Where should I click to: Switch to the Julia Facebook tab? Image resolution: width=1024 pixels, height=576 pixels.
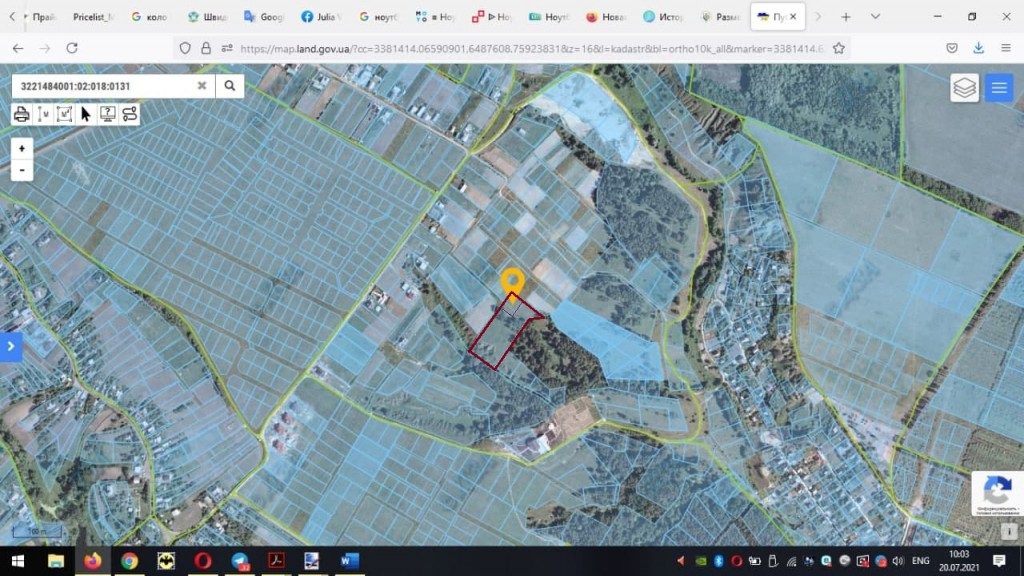[322, 17]
